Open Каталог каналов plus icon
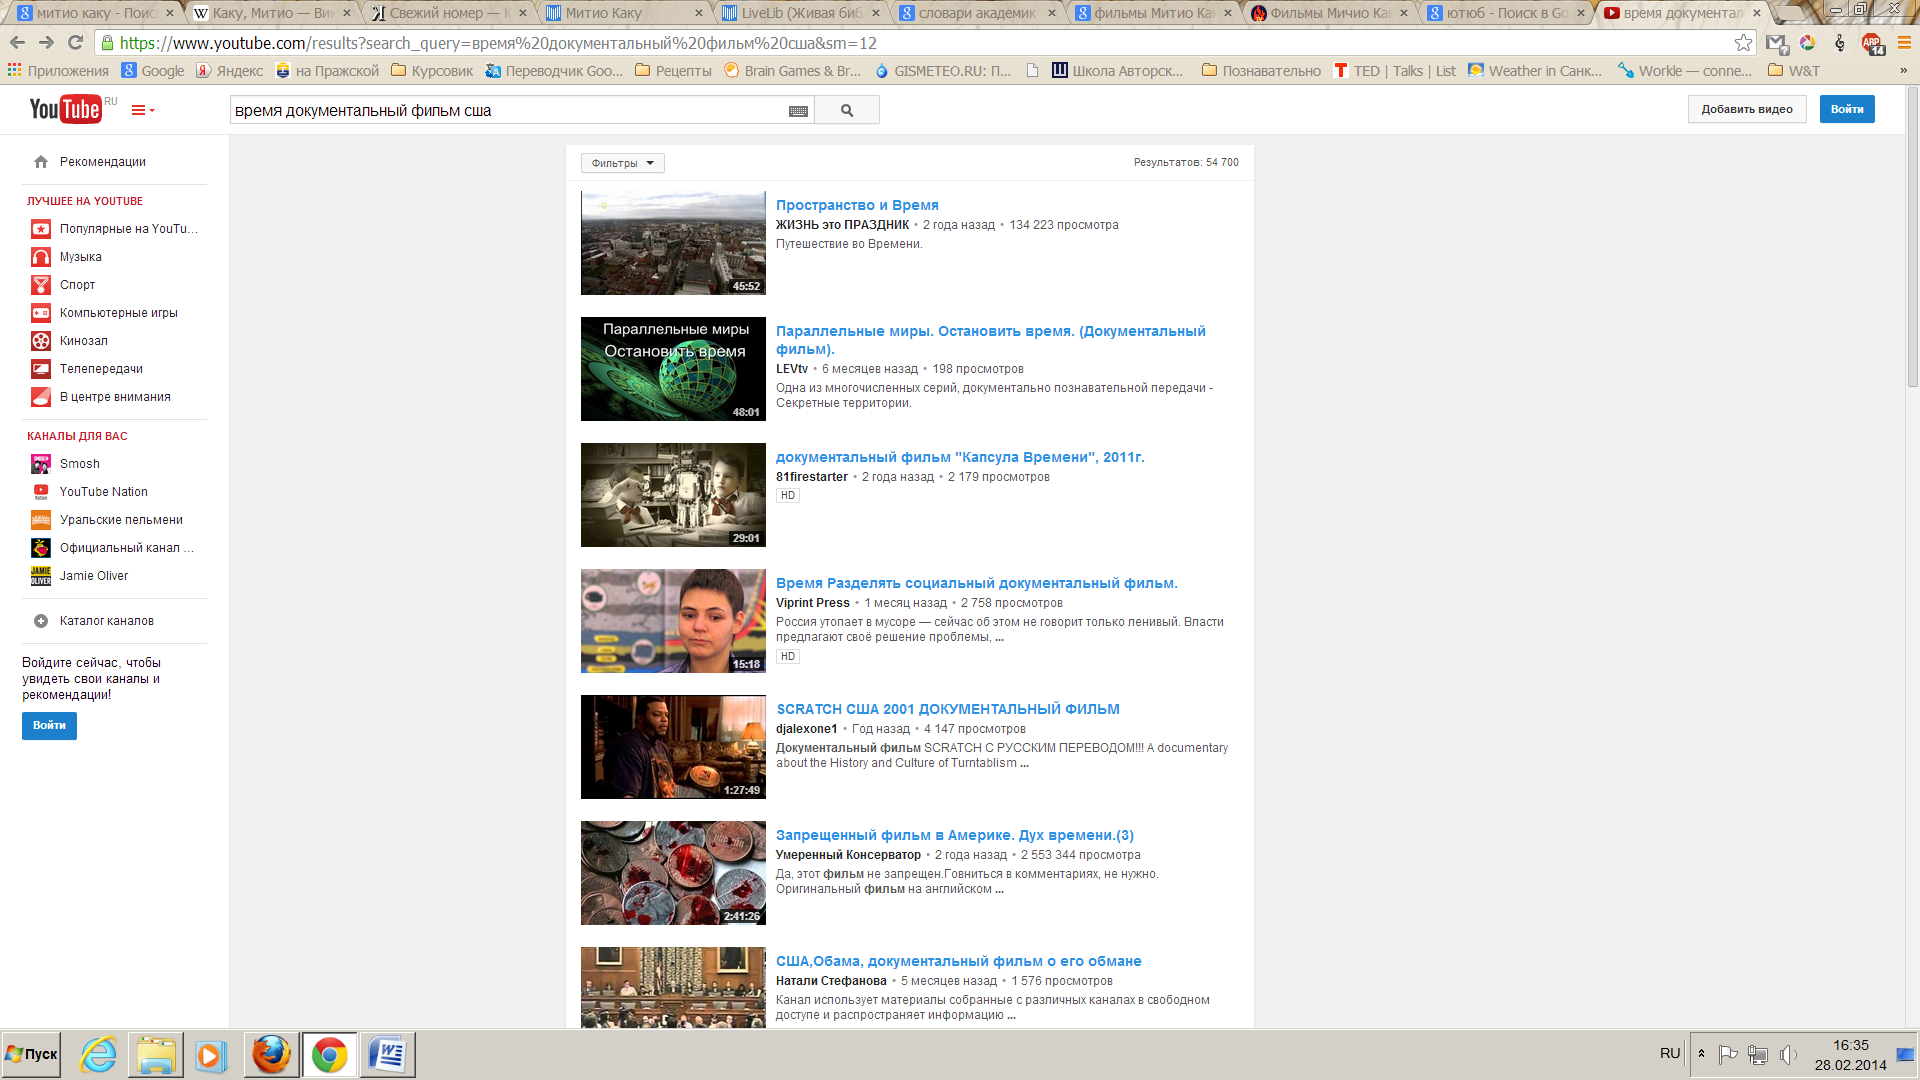The image size is (1920, 1080). pos(41,621)
